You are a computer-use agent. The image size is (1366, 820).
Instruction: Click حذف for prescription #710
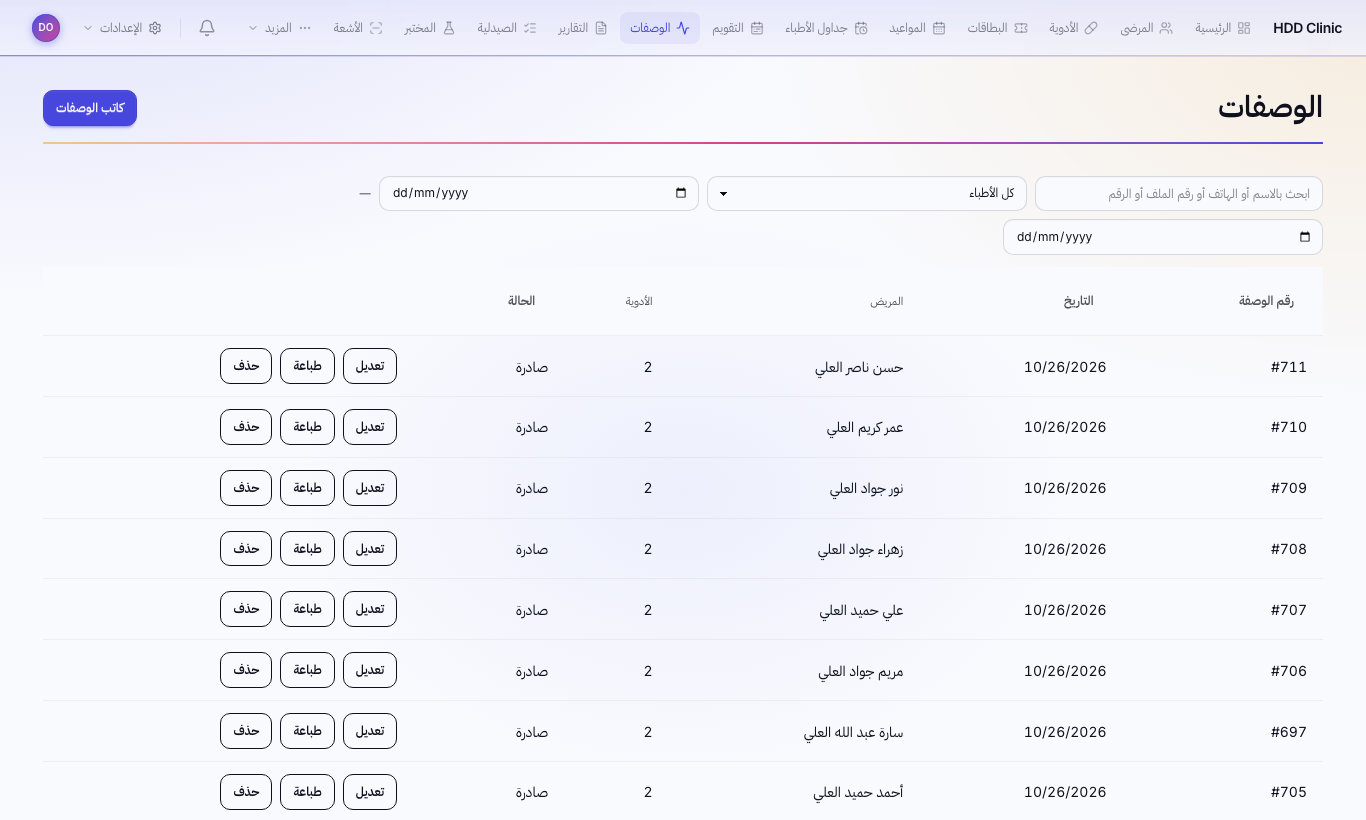[246, 427]
